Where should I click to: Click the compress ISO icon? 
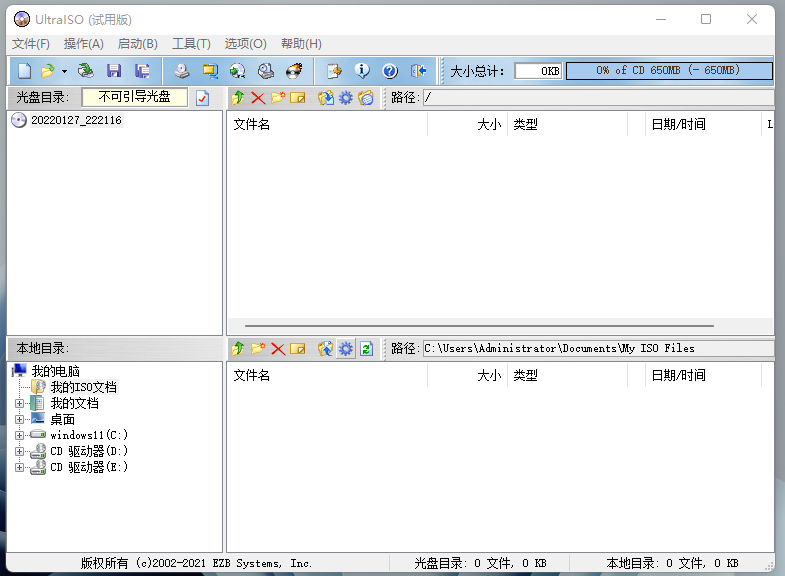[x=210, y=71]
